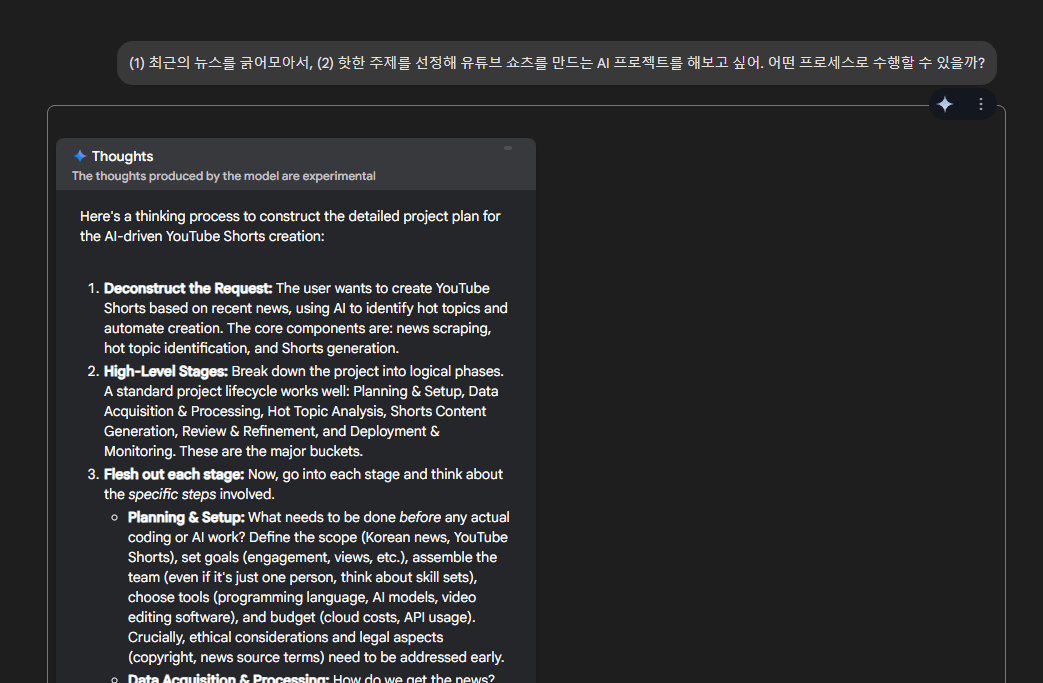Click the Thoughts heading label

coord(122,156)
